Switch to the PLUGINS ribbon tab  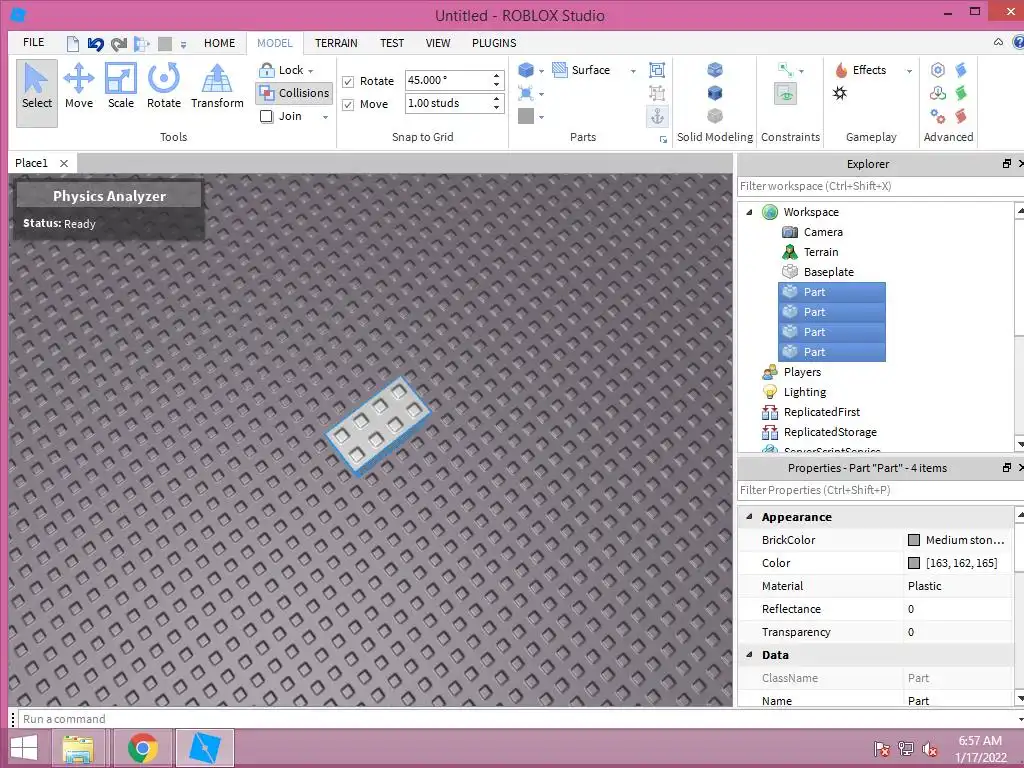point(494,43)
